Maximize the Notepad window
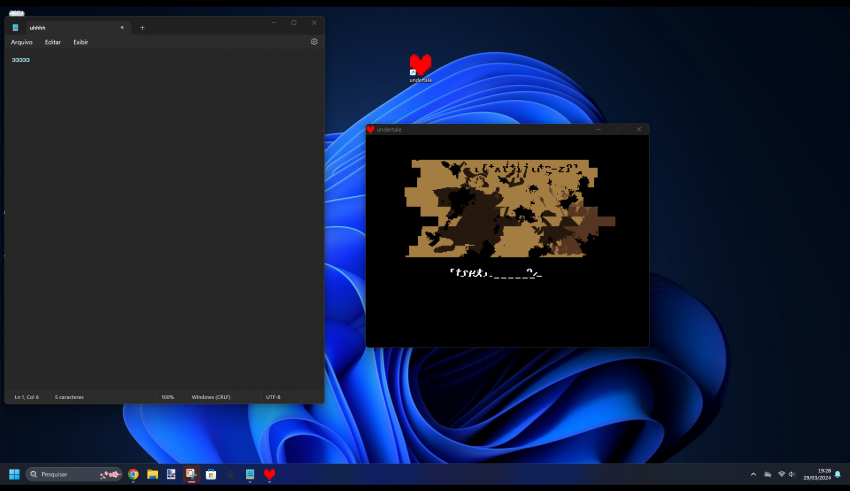 (x=294, y=23)
